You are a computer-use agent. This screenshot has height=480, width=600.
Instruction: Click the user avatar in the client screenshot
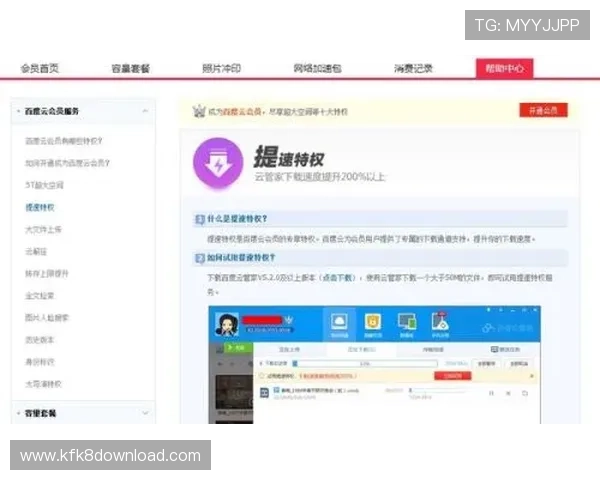[x=227, y=324]
